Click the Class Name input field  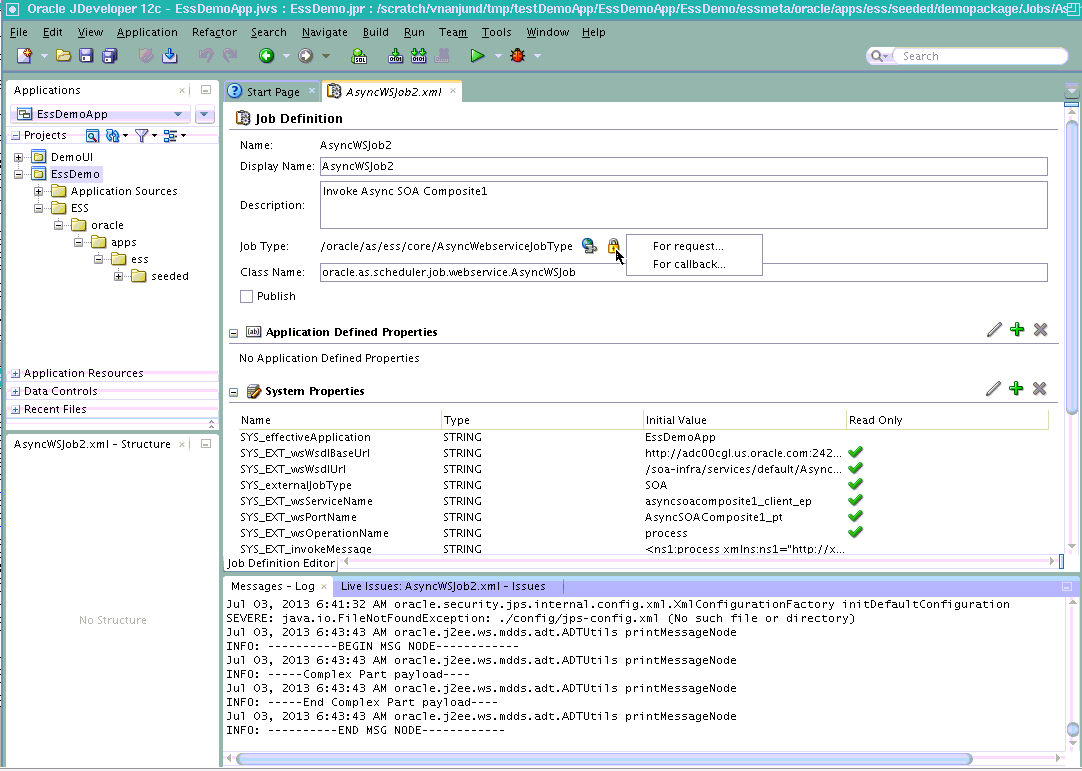pos(683,273)
